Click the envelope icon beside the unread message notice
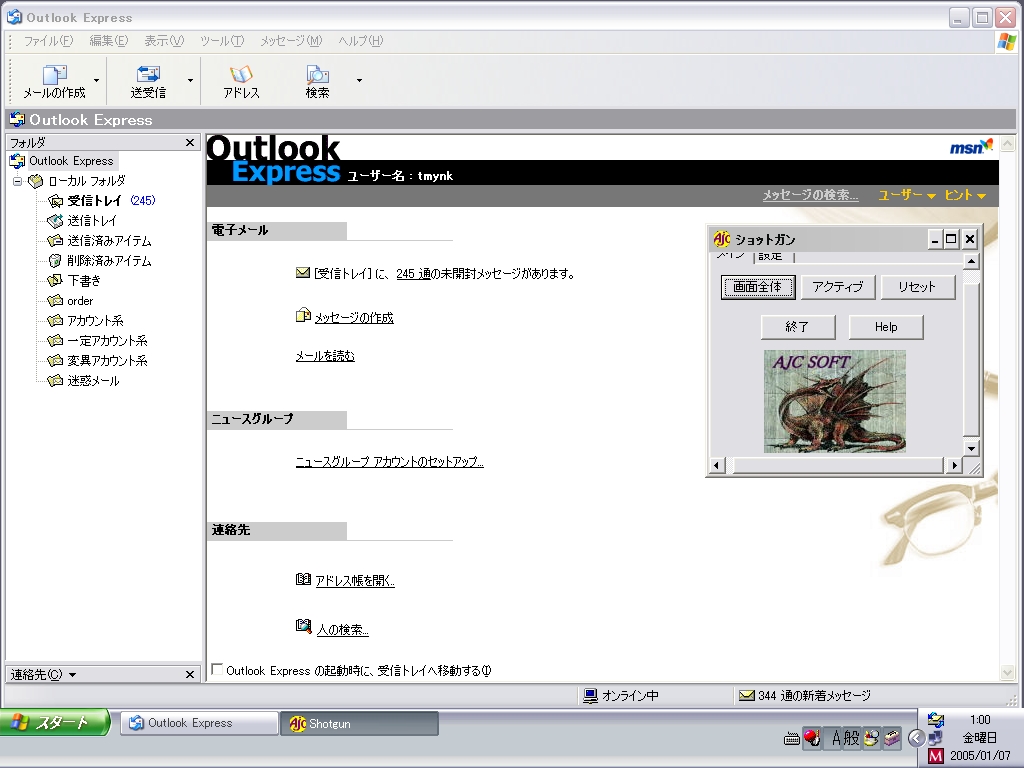Screen dimensions: 1024x768 tap(302, 273)
